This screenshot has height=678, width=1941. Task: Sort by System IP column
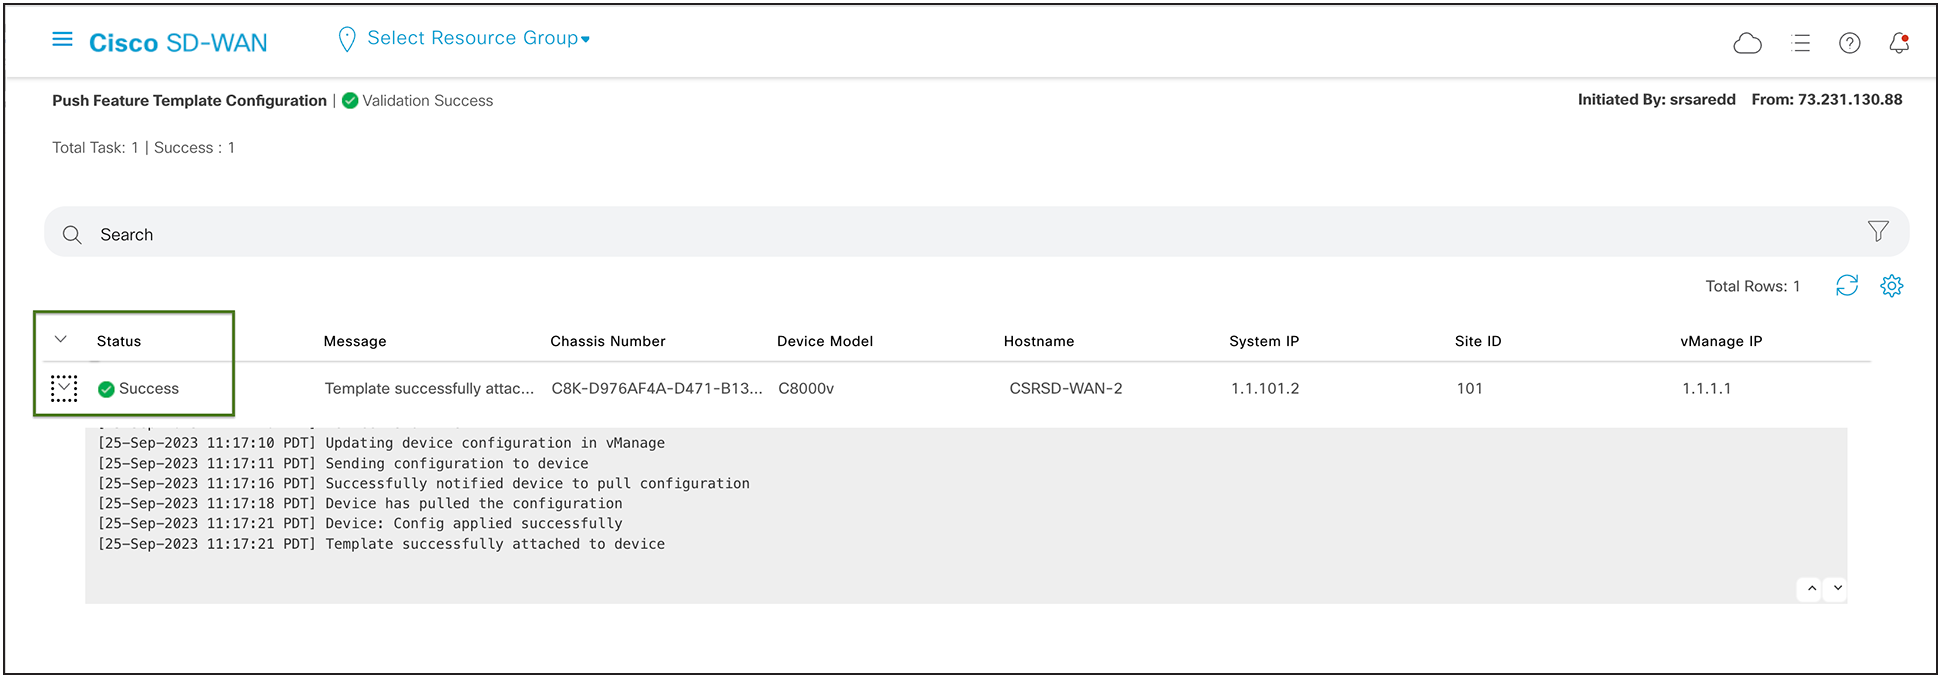pyautogui.click(x=1264, y=341)
